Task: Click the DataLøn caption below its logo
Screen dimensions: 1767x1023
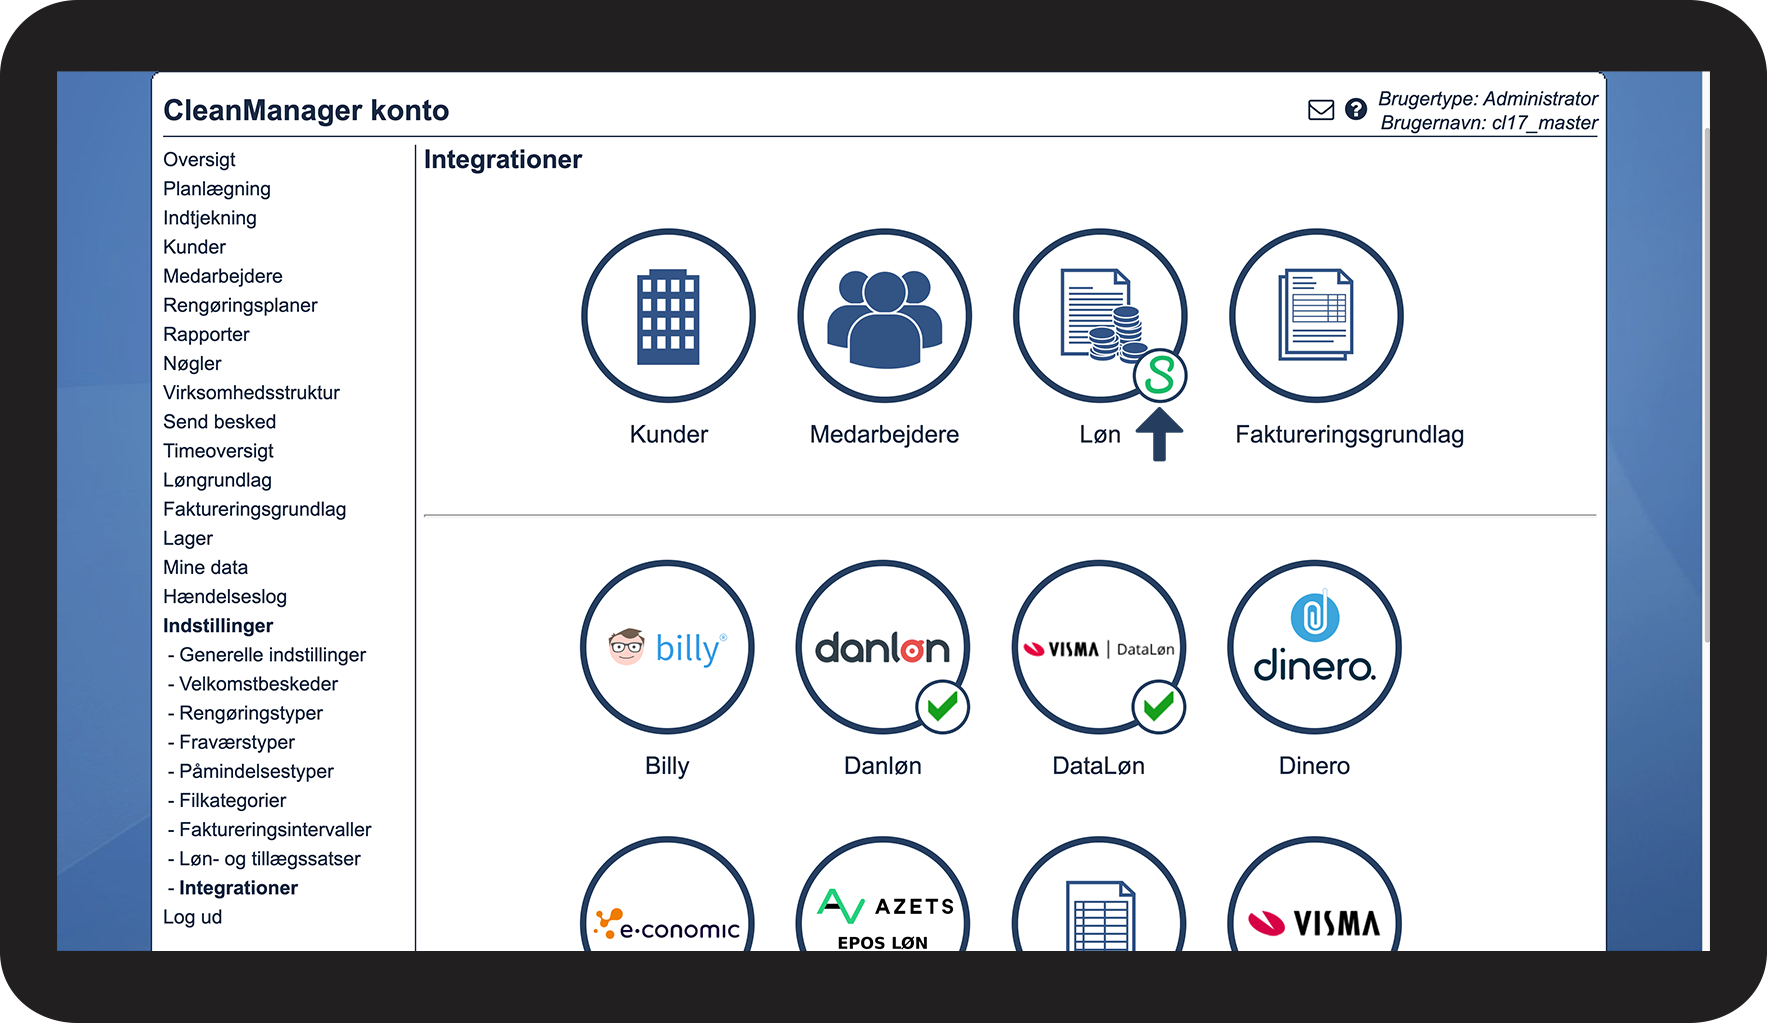Action: coord(1099,766)
